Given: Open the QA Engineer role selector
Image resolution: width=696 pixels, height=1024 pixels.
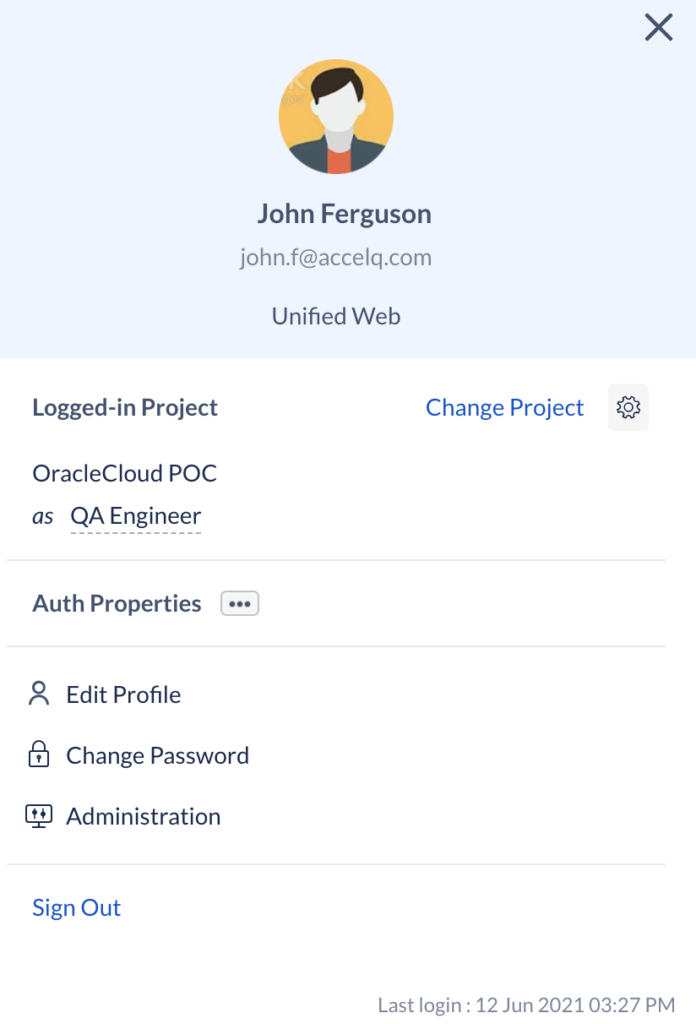Looking at the screenshot, I should (135, 517).
